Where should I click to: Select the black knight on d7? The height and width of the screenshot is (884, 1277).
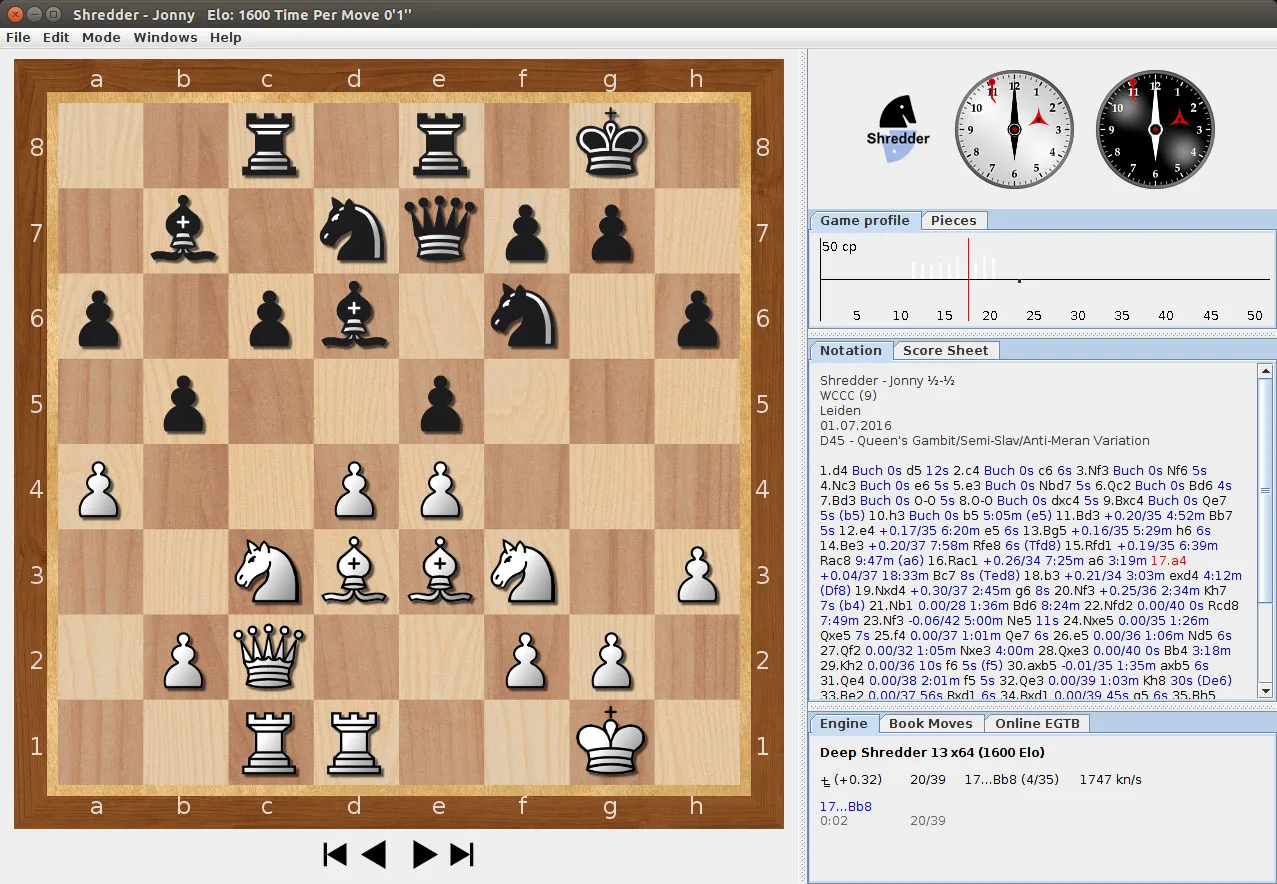coord(354,231)
